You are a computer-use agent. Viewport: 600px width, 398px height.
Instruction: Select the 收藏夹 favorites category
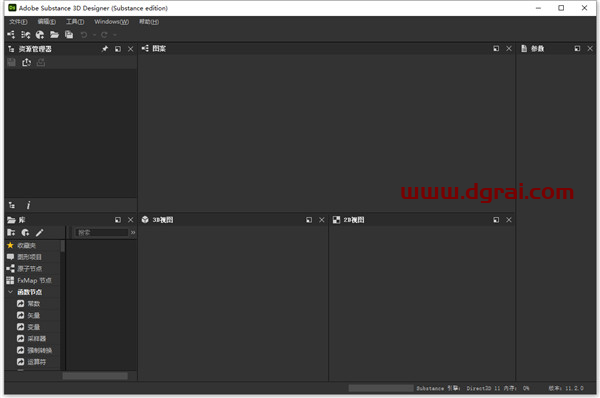click(26, 245)
